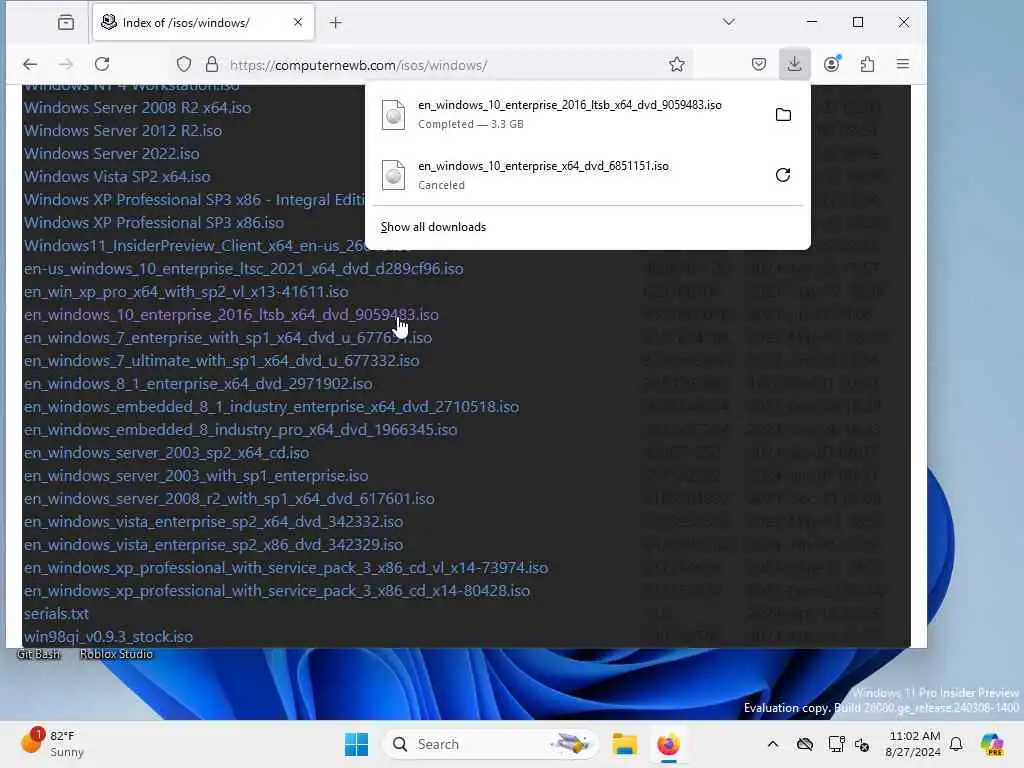This screenshot has width=1024, height=768.
Task: Open en_windows_7_enterprise_with_sp1 link
Action: (228, 338)
